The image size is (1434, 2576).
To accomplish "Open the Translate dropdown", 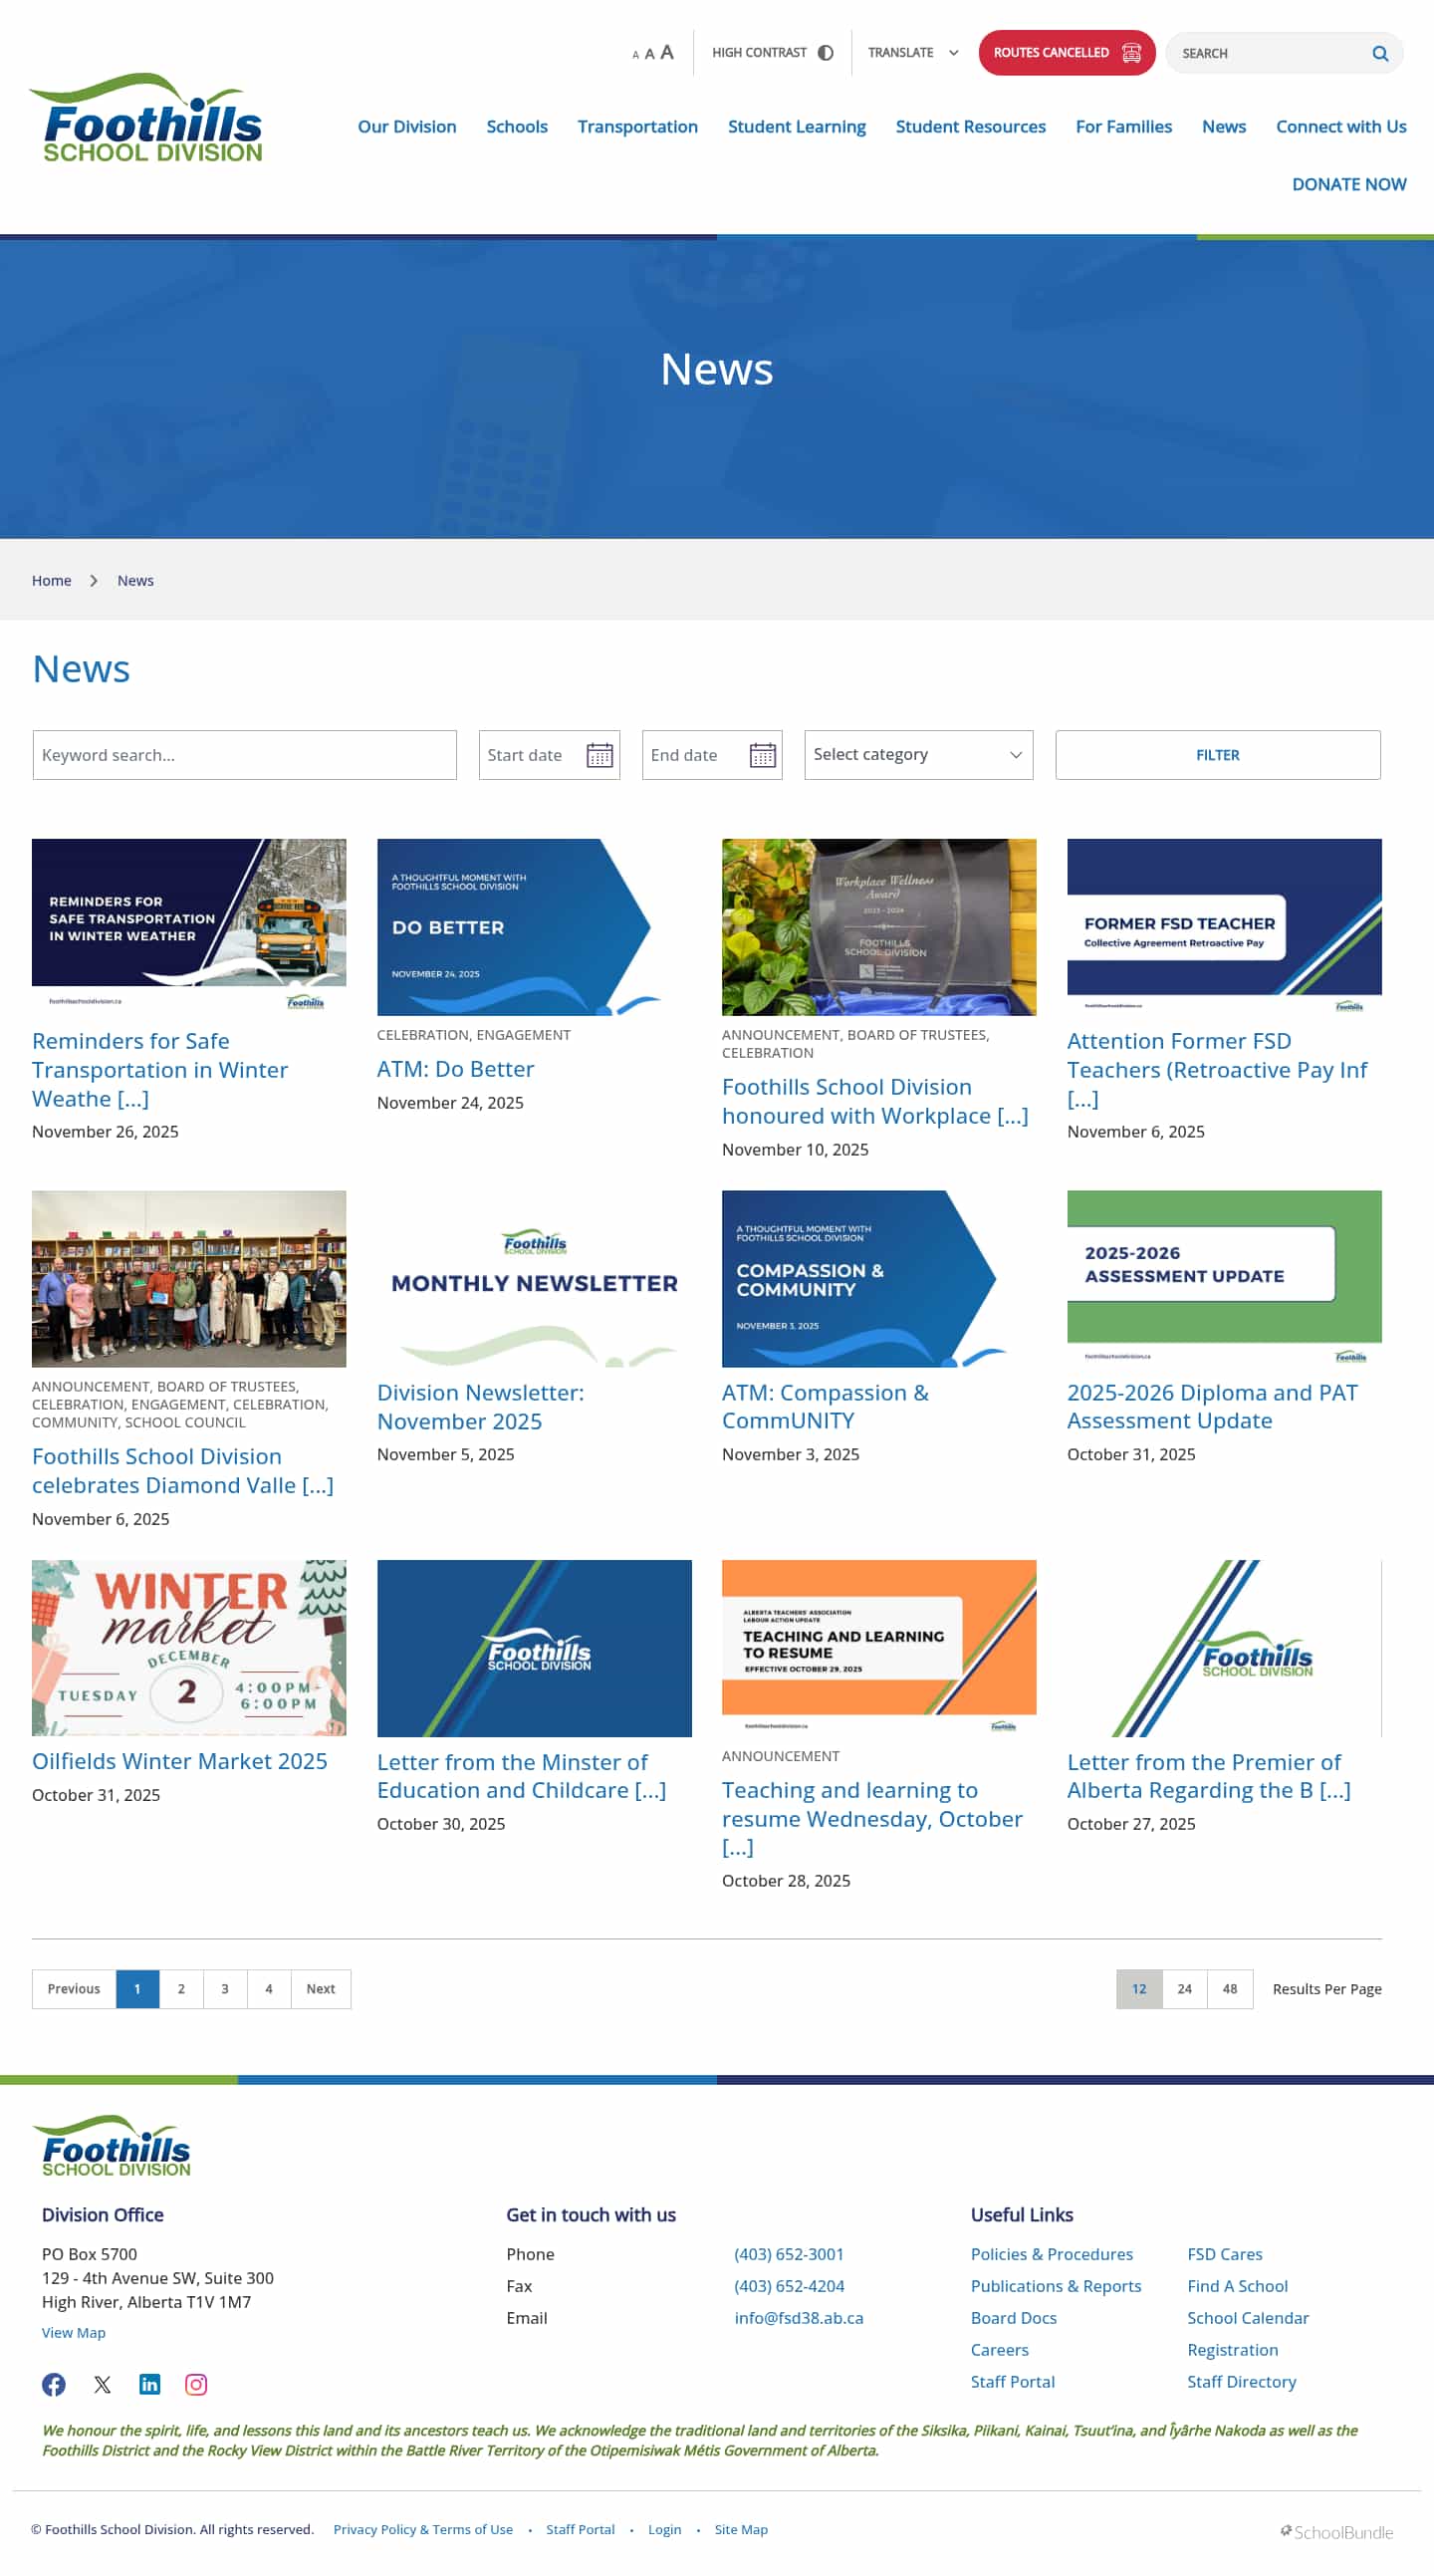I will 912,53.
